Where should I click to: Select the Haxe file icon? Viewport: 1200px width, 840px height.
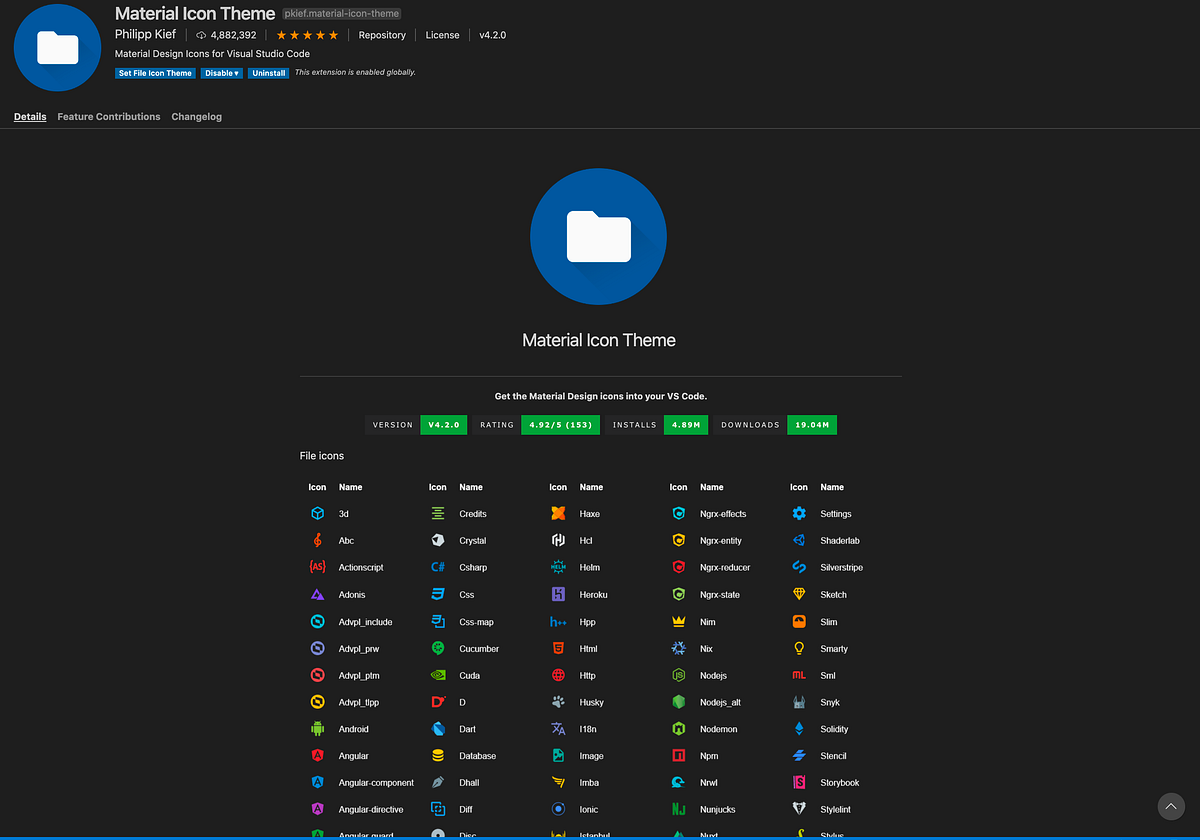(x=558, y=513)
